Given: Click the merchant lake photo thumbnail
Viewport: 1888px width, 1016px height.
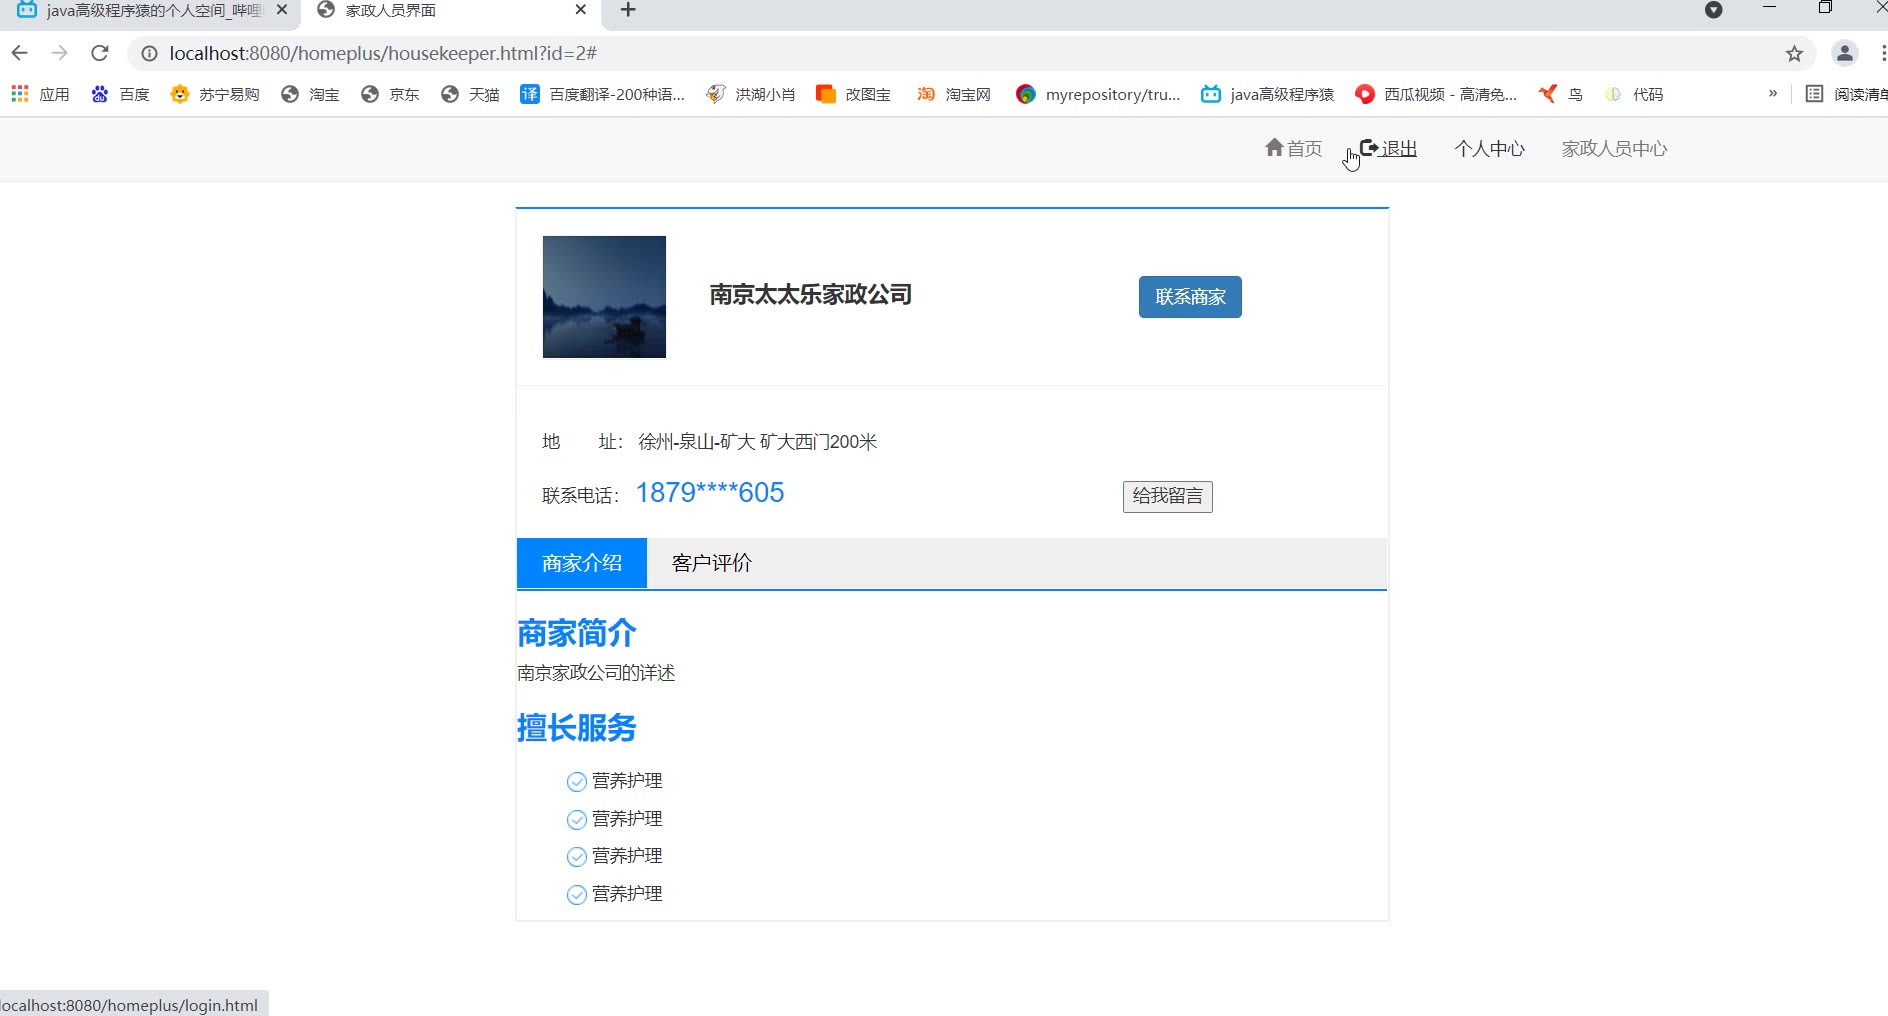Looking at the screenshot, I should pos(604,297).
